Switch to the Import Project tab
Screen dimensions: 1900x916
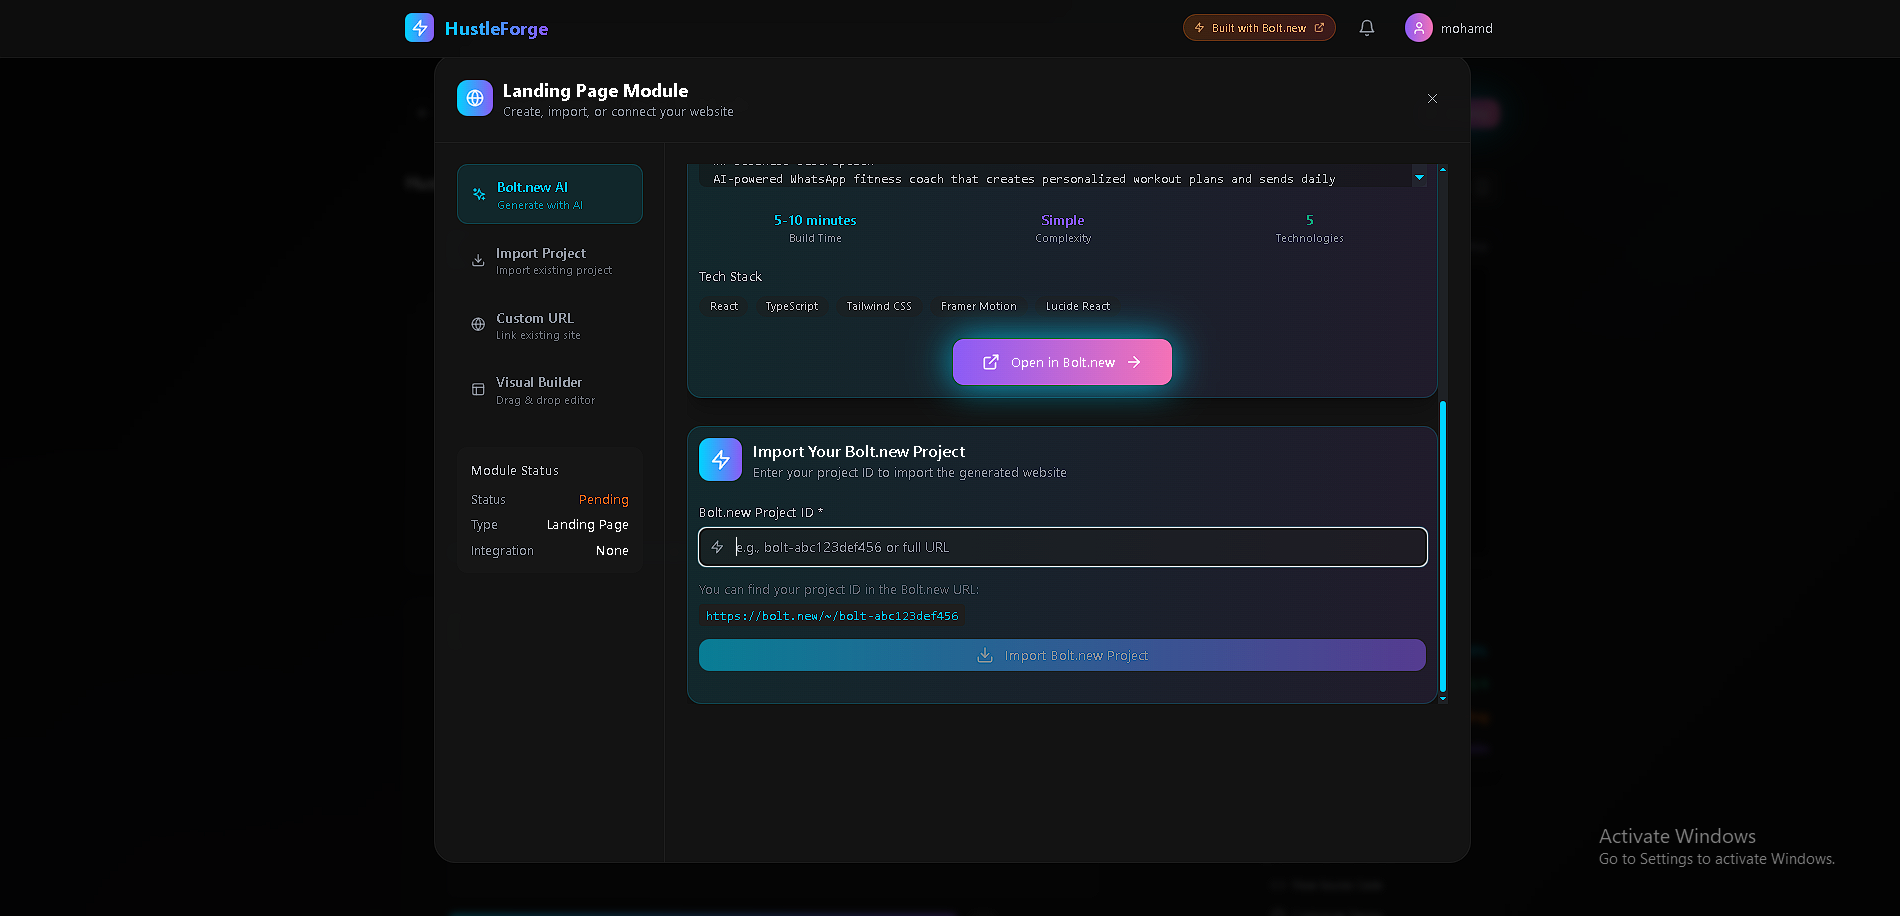pyautogui.click(x=550, y=261)
